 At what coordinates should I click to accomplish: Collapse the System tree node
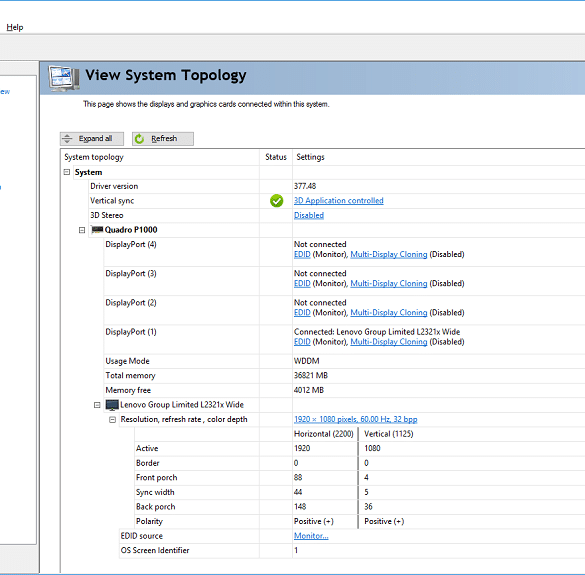pos(67,172)
